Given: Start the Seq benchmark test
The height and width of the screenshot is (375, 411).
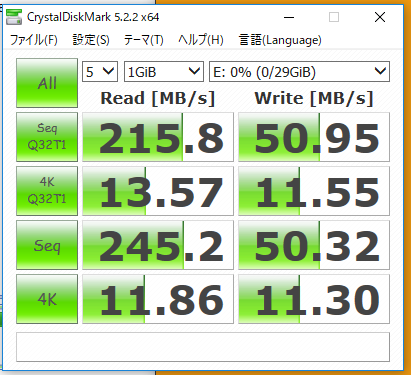Looking at the screenshot, I should point(47,245).
